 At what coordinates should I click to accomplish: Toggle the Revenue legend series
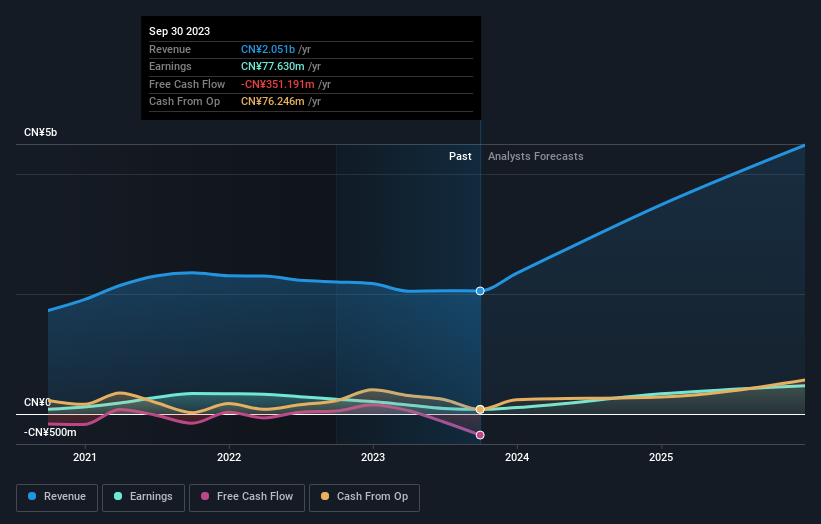[57, 497]
